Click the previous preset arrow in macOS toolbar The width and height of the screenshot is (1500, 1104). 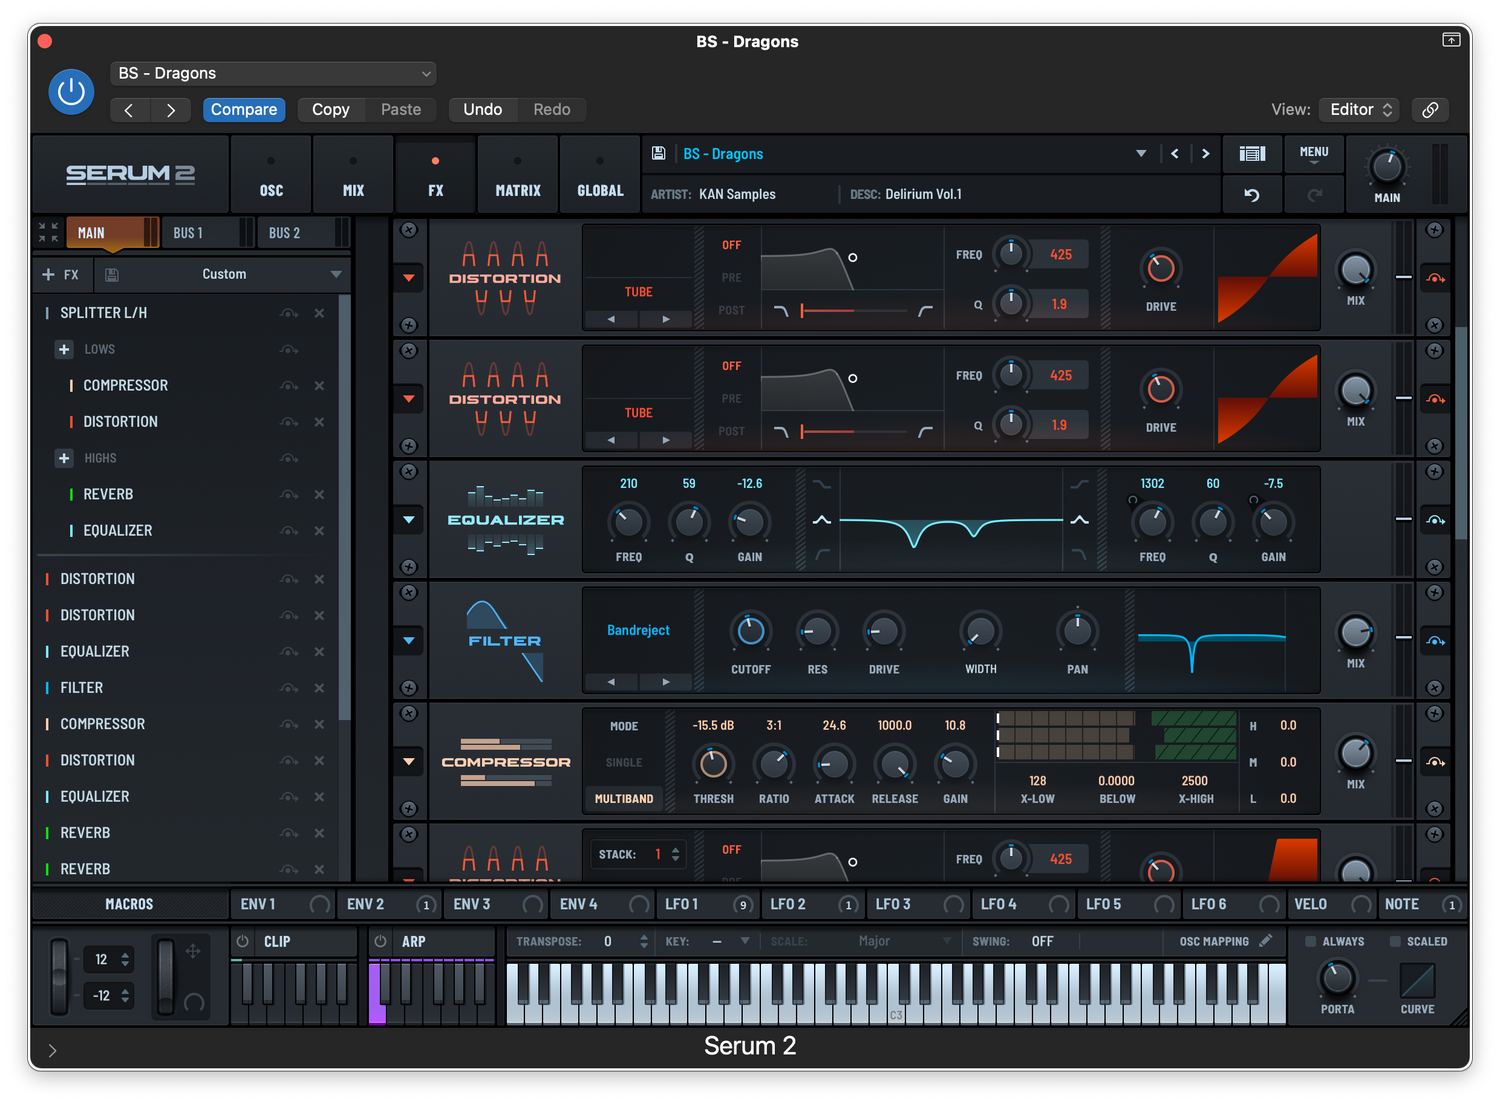pos(129,110)
